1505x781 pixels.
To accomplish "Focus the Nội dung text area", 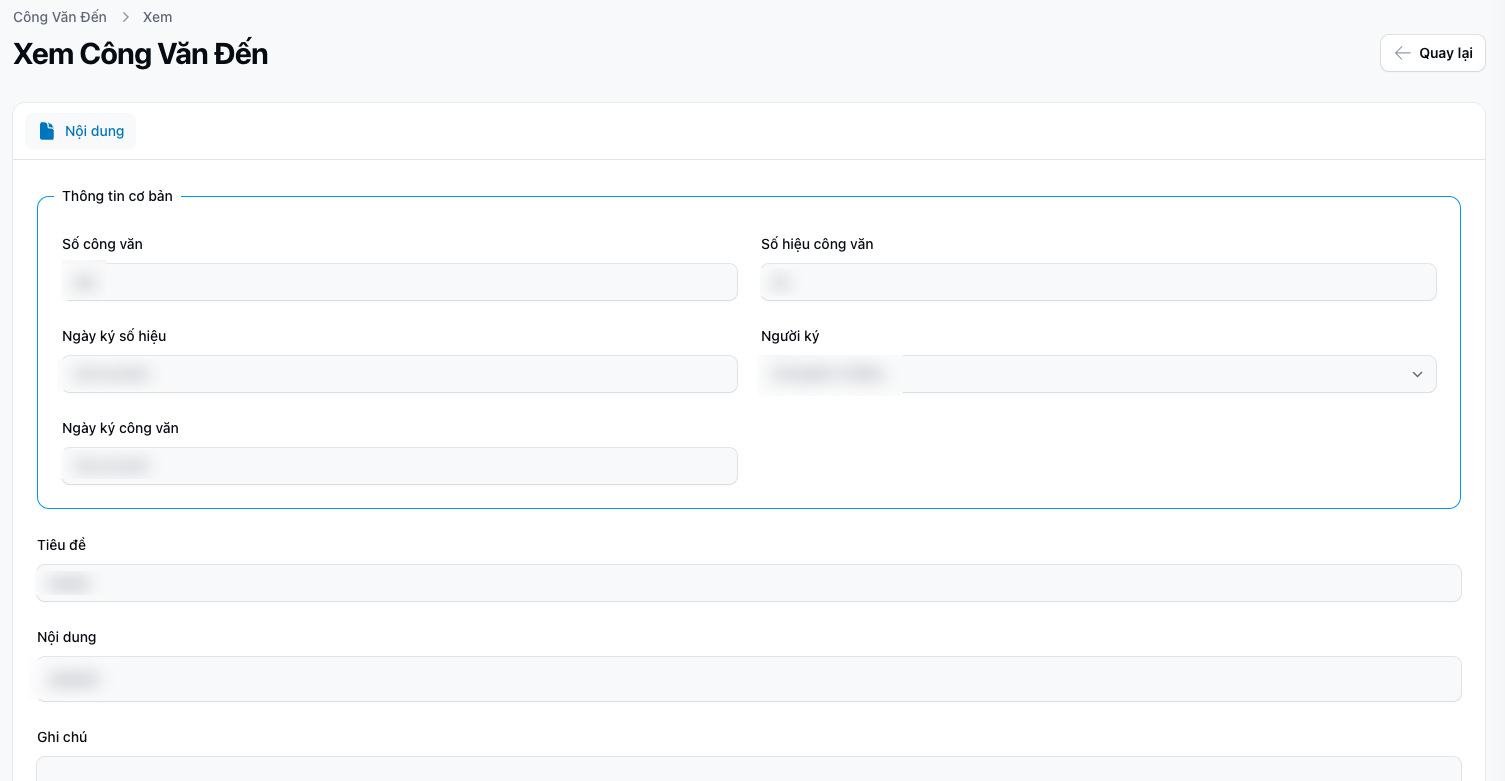I will tap(749, 679).
